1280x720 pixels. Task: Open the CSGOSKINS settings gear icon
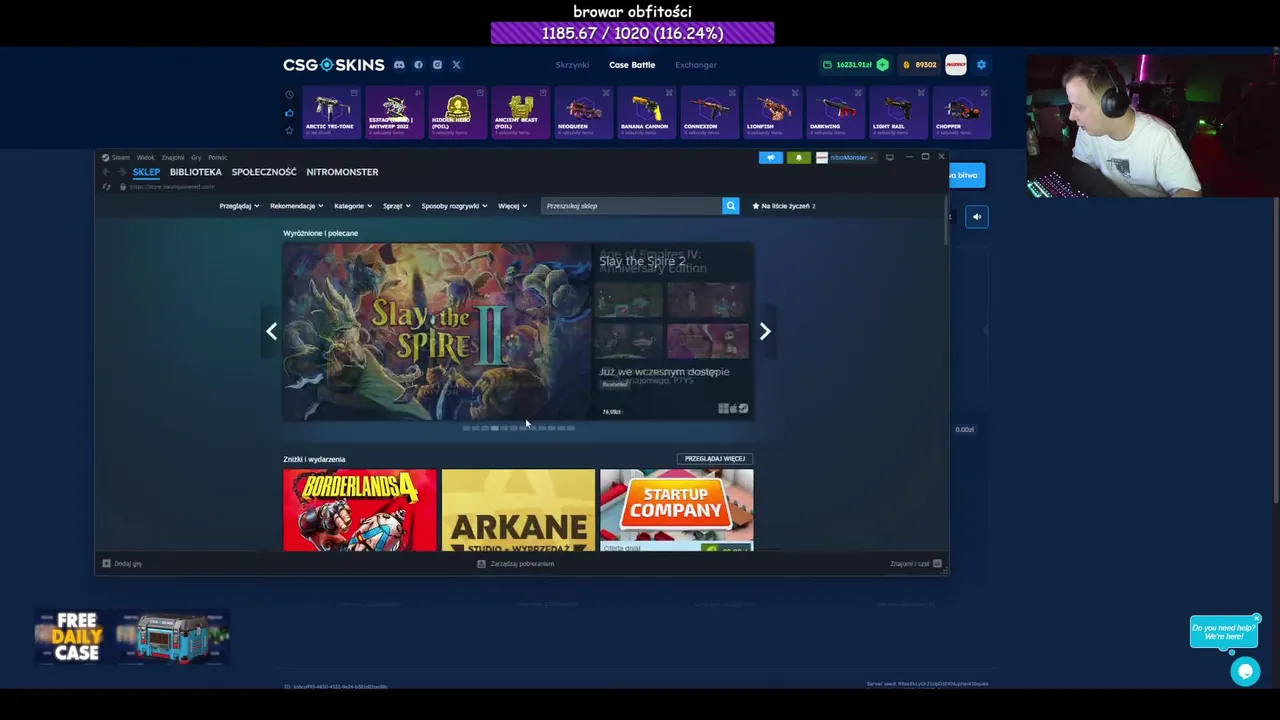[x=981, y=65]
